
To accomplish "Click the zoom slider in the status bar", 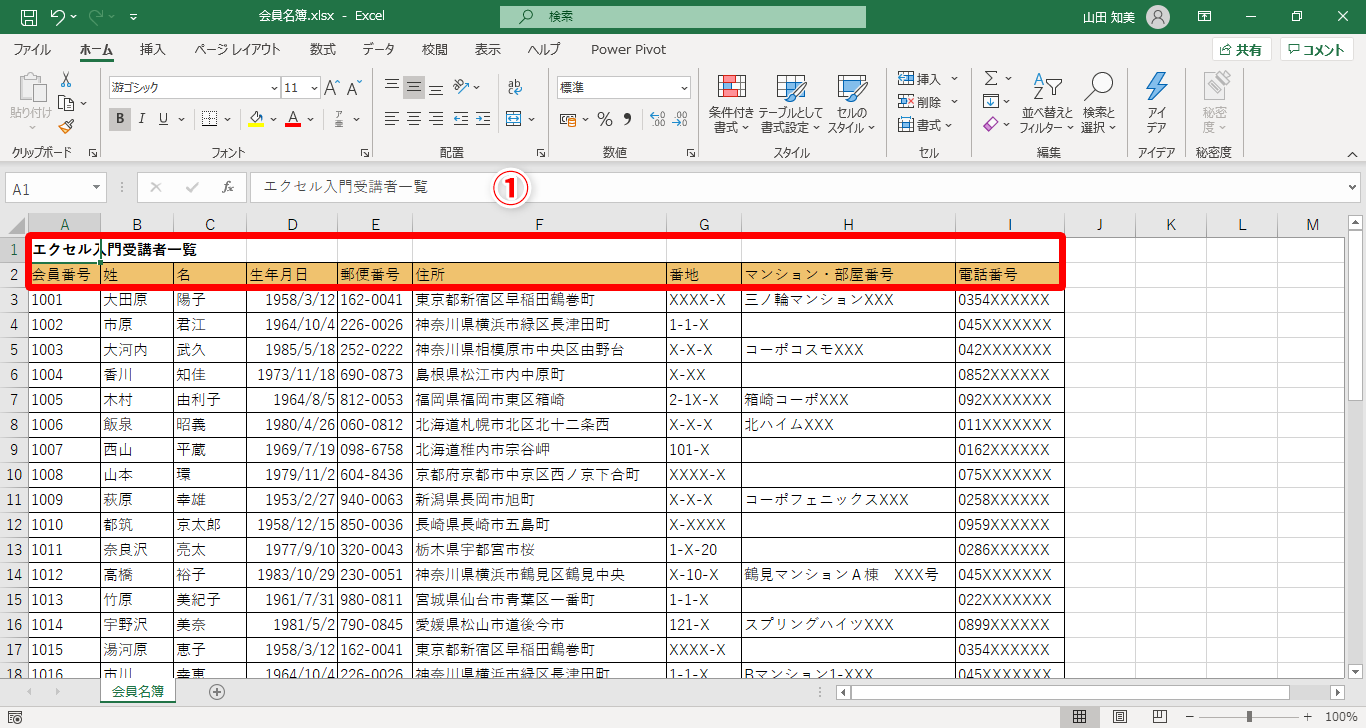I will tap(1249, 716).
